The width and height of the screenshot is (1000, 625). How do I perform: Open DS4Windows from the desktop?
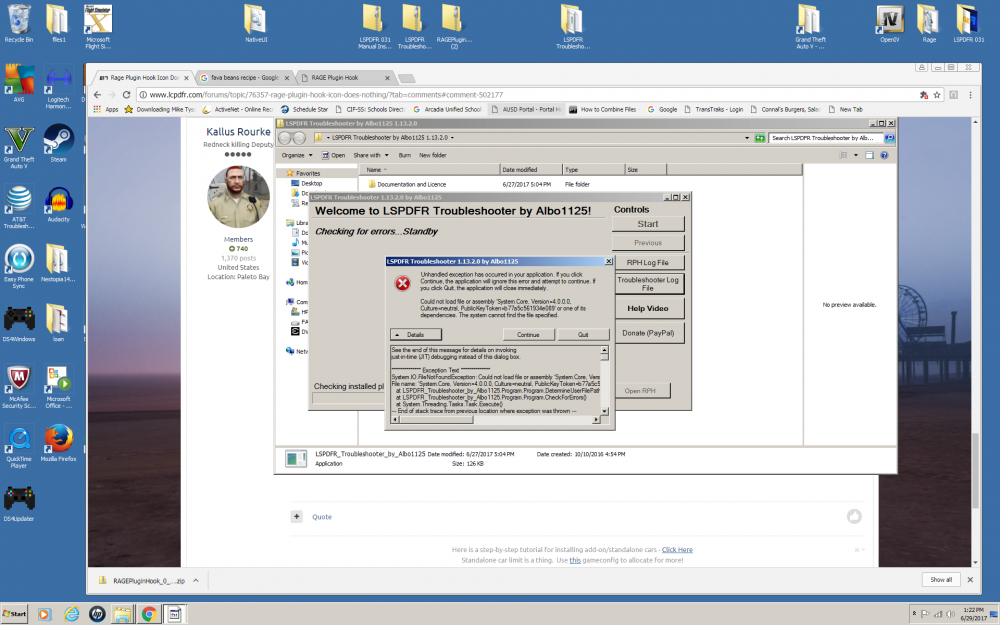coord(19,320)
